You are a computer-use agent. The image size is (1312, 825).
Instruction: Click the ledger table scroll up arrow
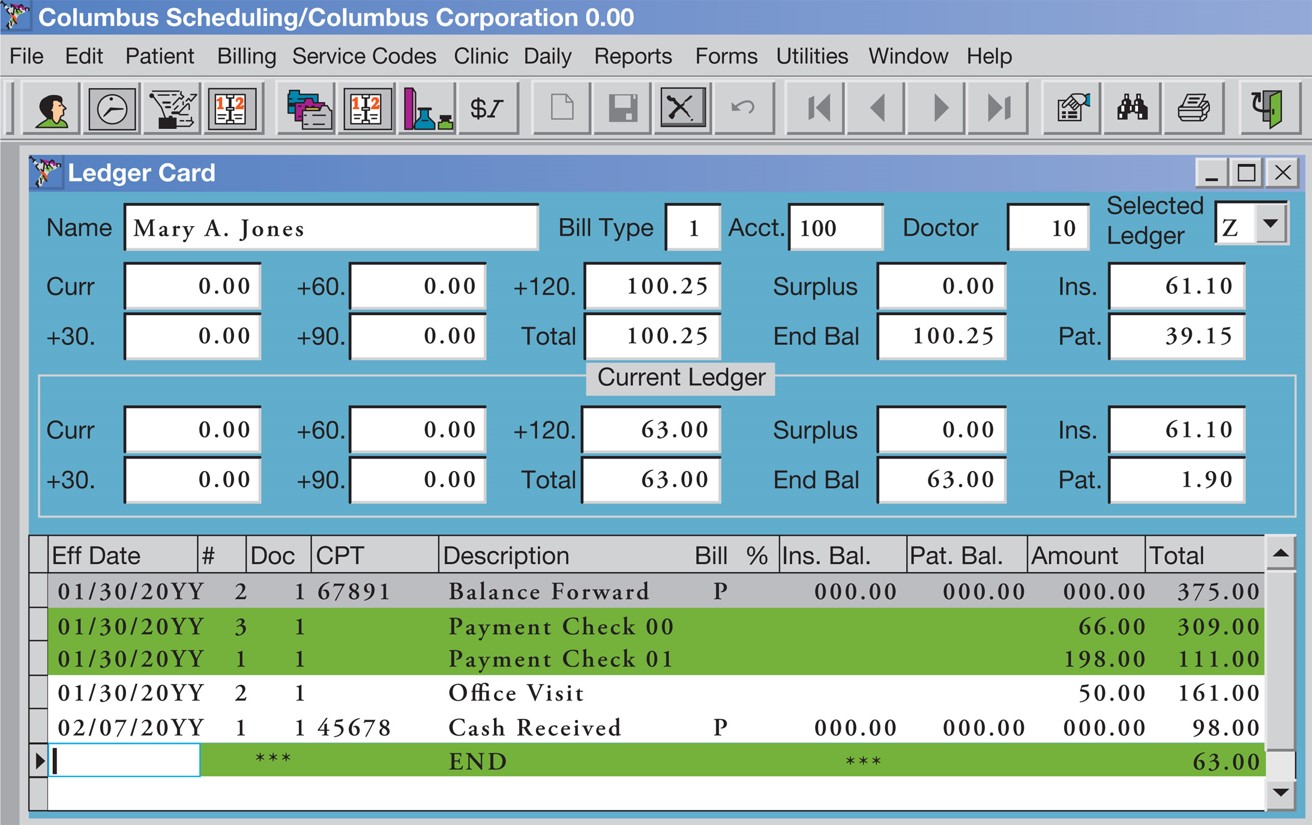pyautogui.click(x=1280, y=552)
